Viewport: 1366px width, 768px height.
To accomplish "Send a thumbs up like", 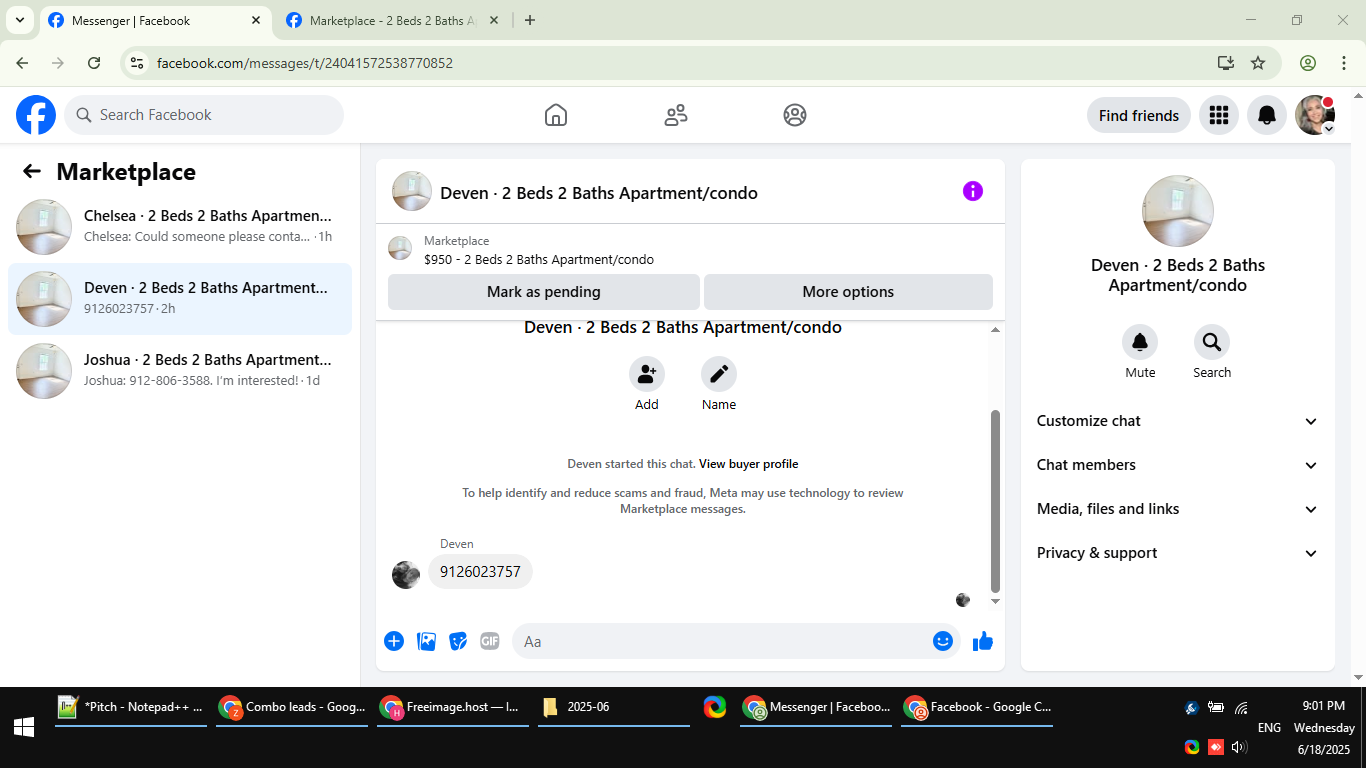I will click(983, 641).
